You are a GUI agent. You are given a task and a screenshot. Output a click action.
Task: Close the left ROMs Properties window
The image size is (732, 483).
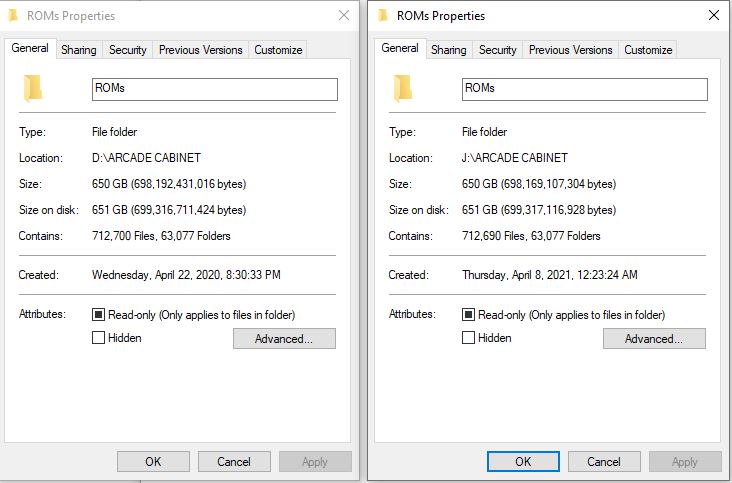pyautogui.click(x=344, y=15)
